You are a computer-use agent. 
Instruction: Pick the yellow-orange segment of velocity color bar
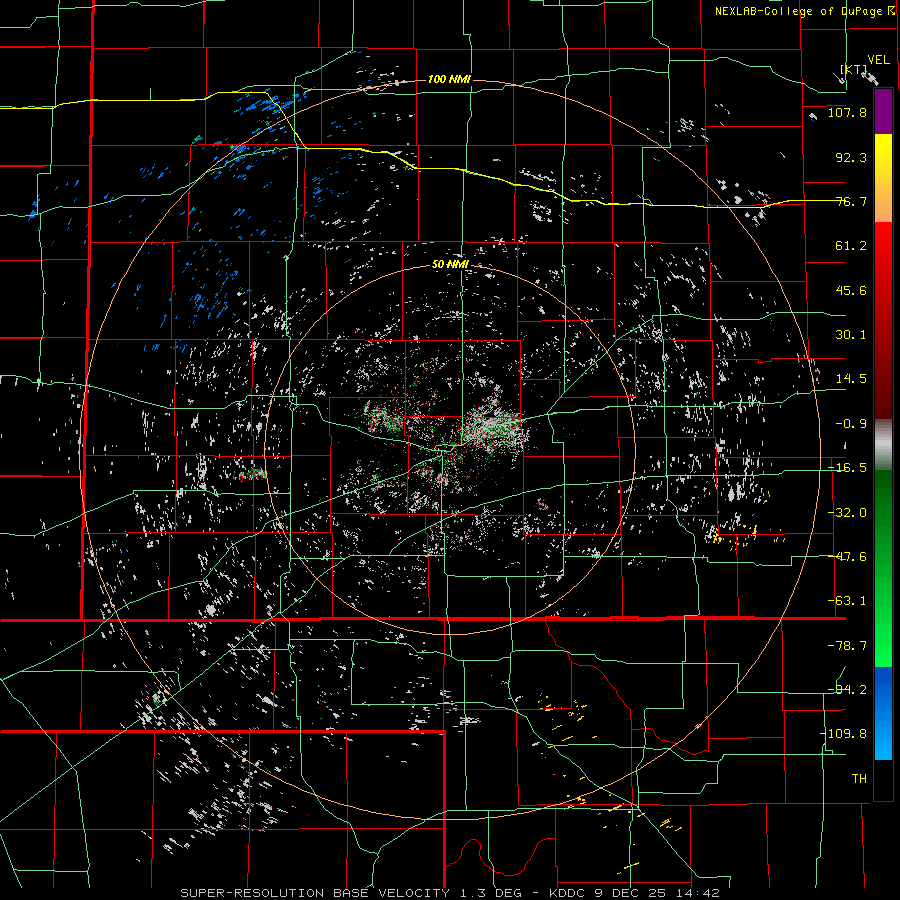[x=883, y=178]
